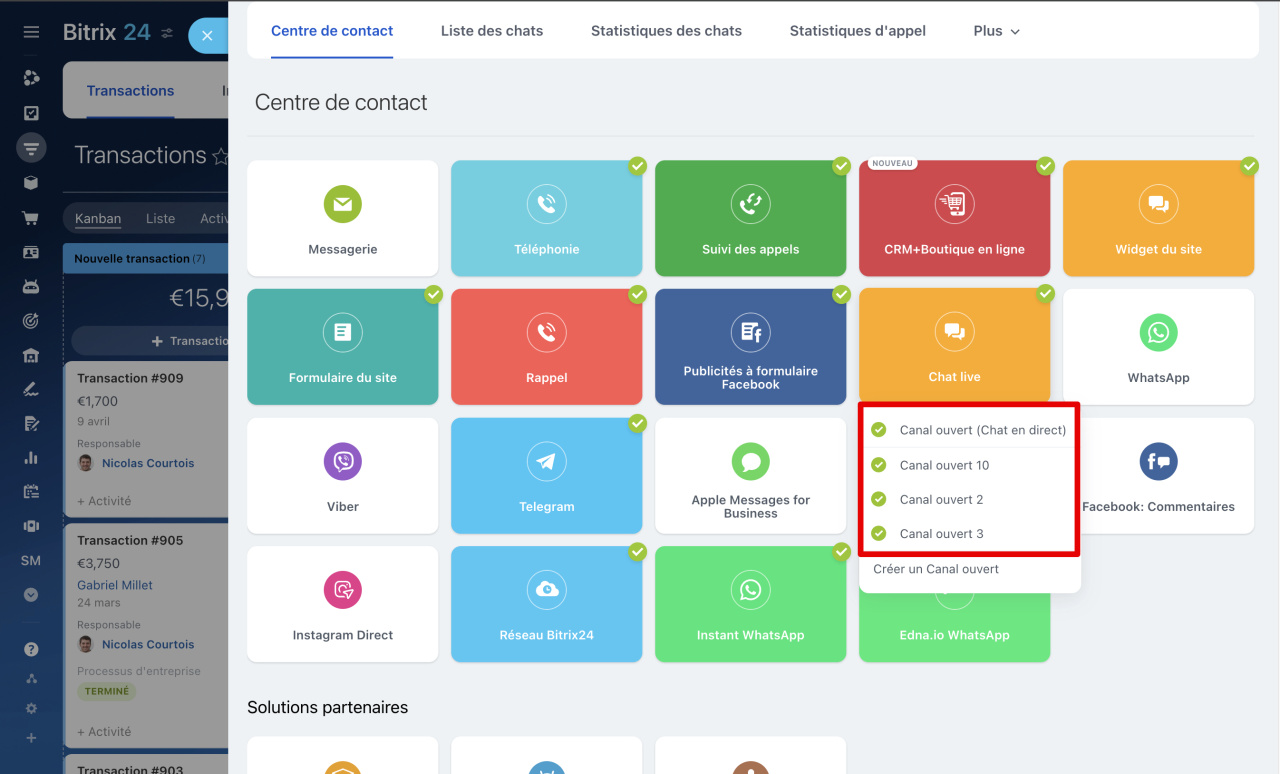Select Canal ouvert 10 menu entry
Screen dimensions: 1280x774
click(969, 465)
